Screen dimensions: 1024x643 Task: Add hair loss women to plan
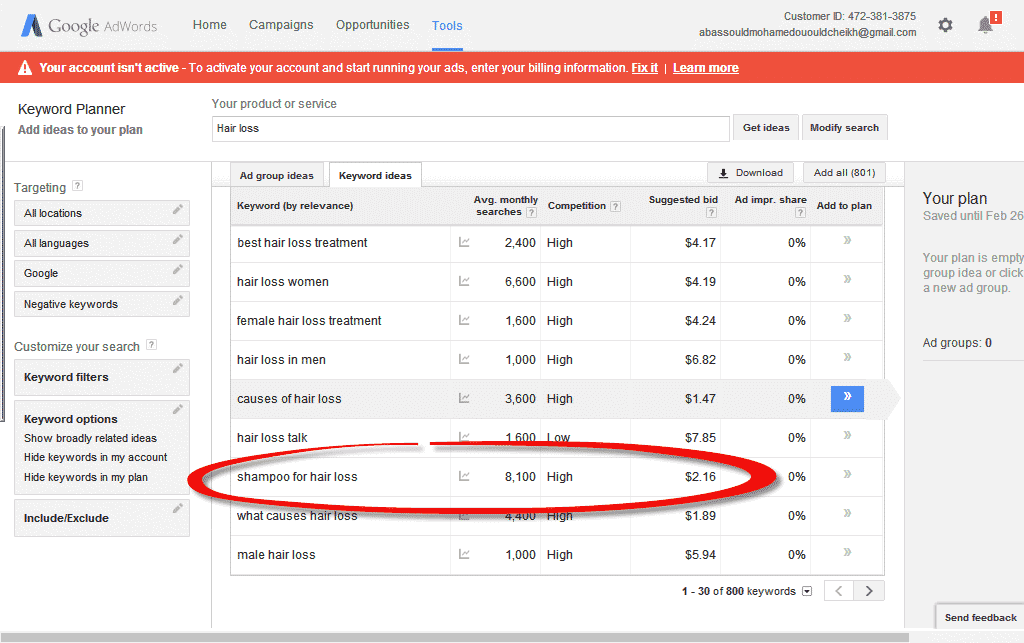847,279
